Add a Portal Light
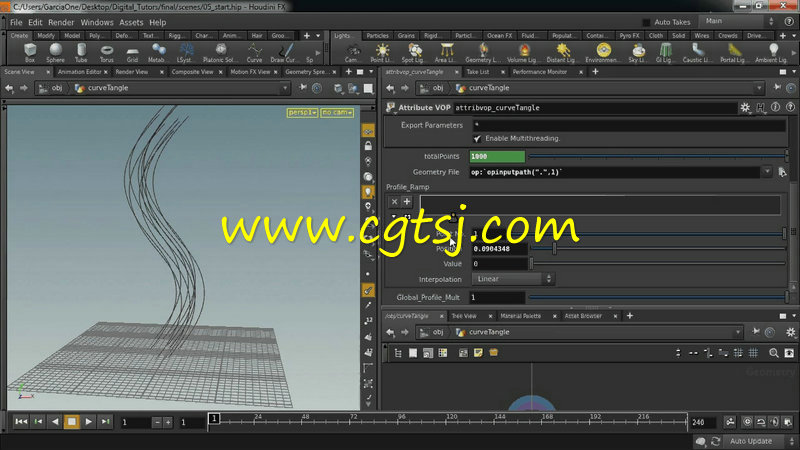The image size is (800, 450). [734, 52]
